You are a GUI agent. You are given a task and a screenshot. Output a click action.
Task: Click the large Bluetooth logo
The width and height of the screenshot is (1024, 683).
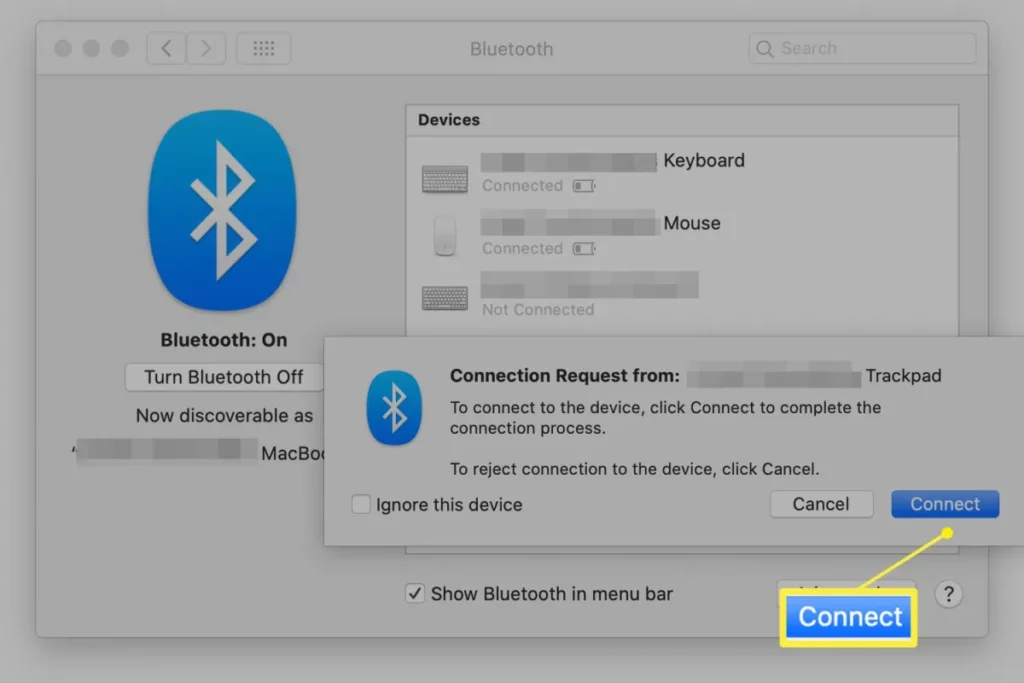[222, 210]
